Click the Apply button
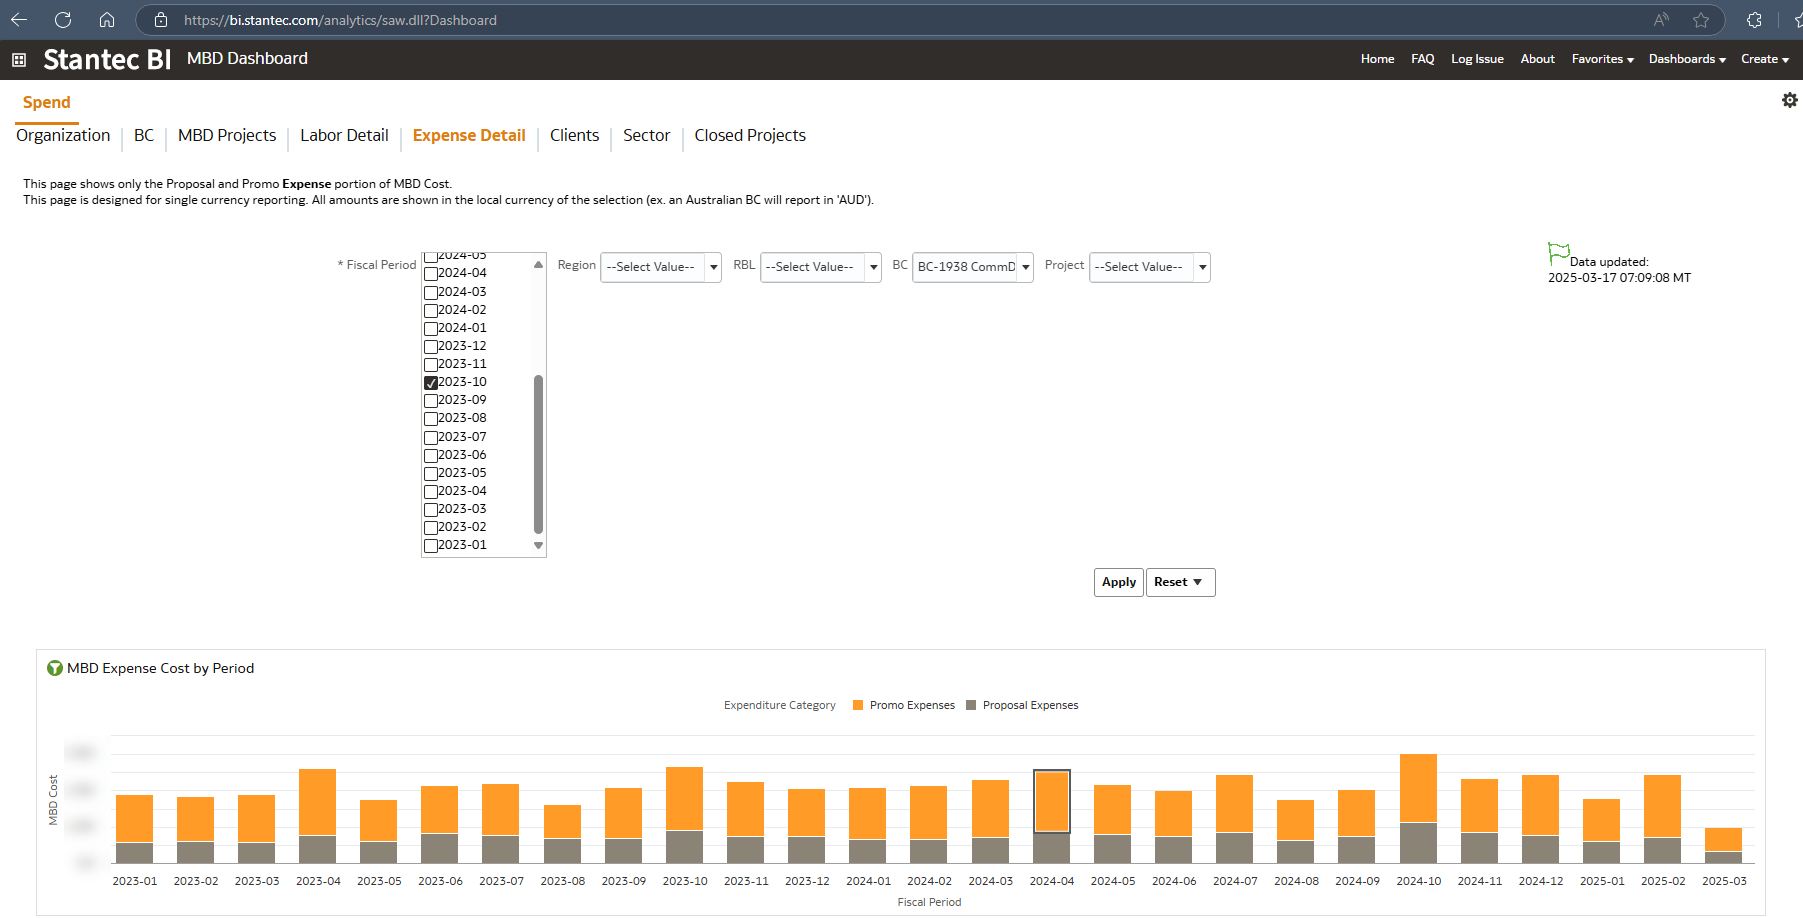This screenshot has height=918, width=1803. point(1119,582)
